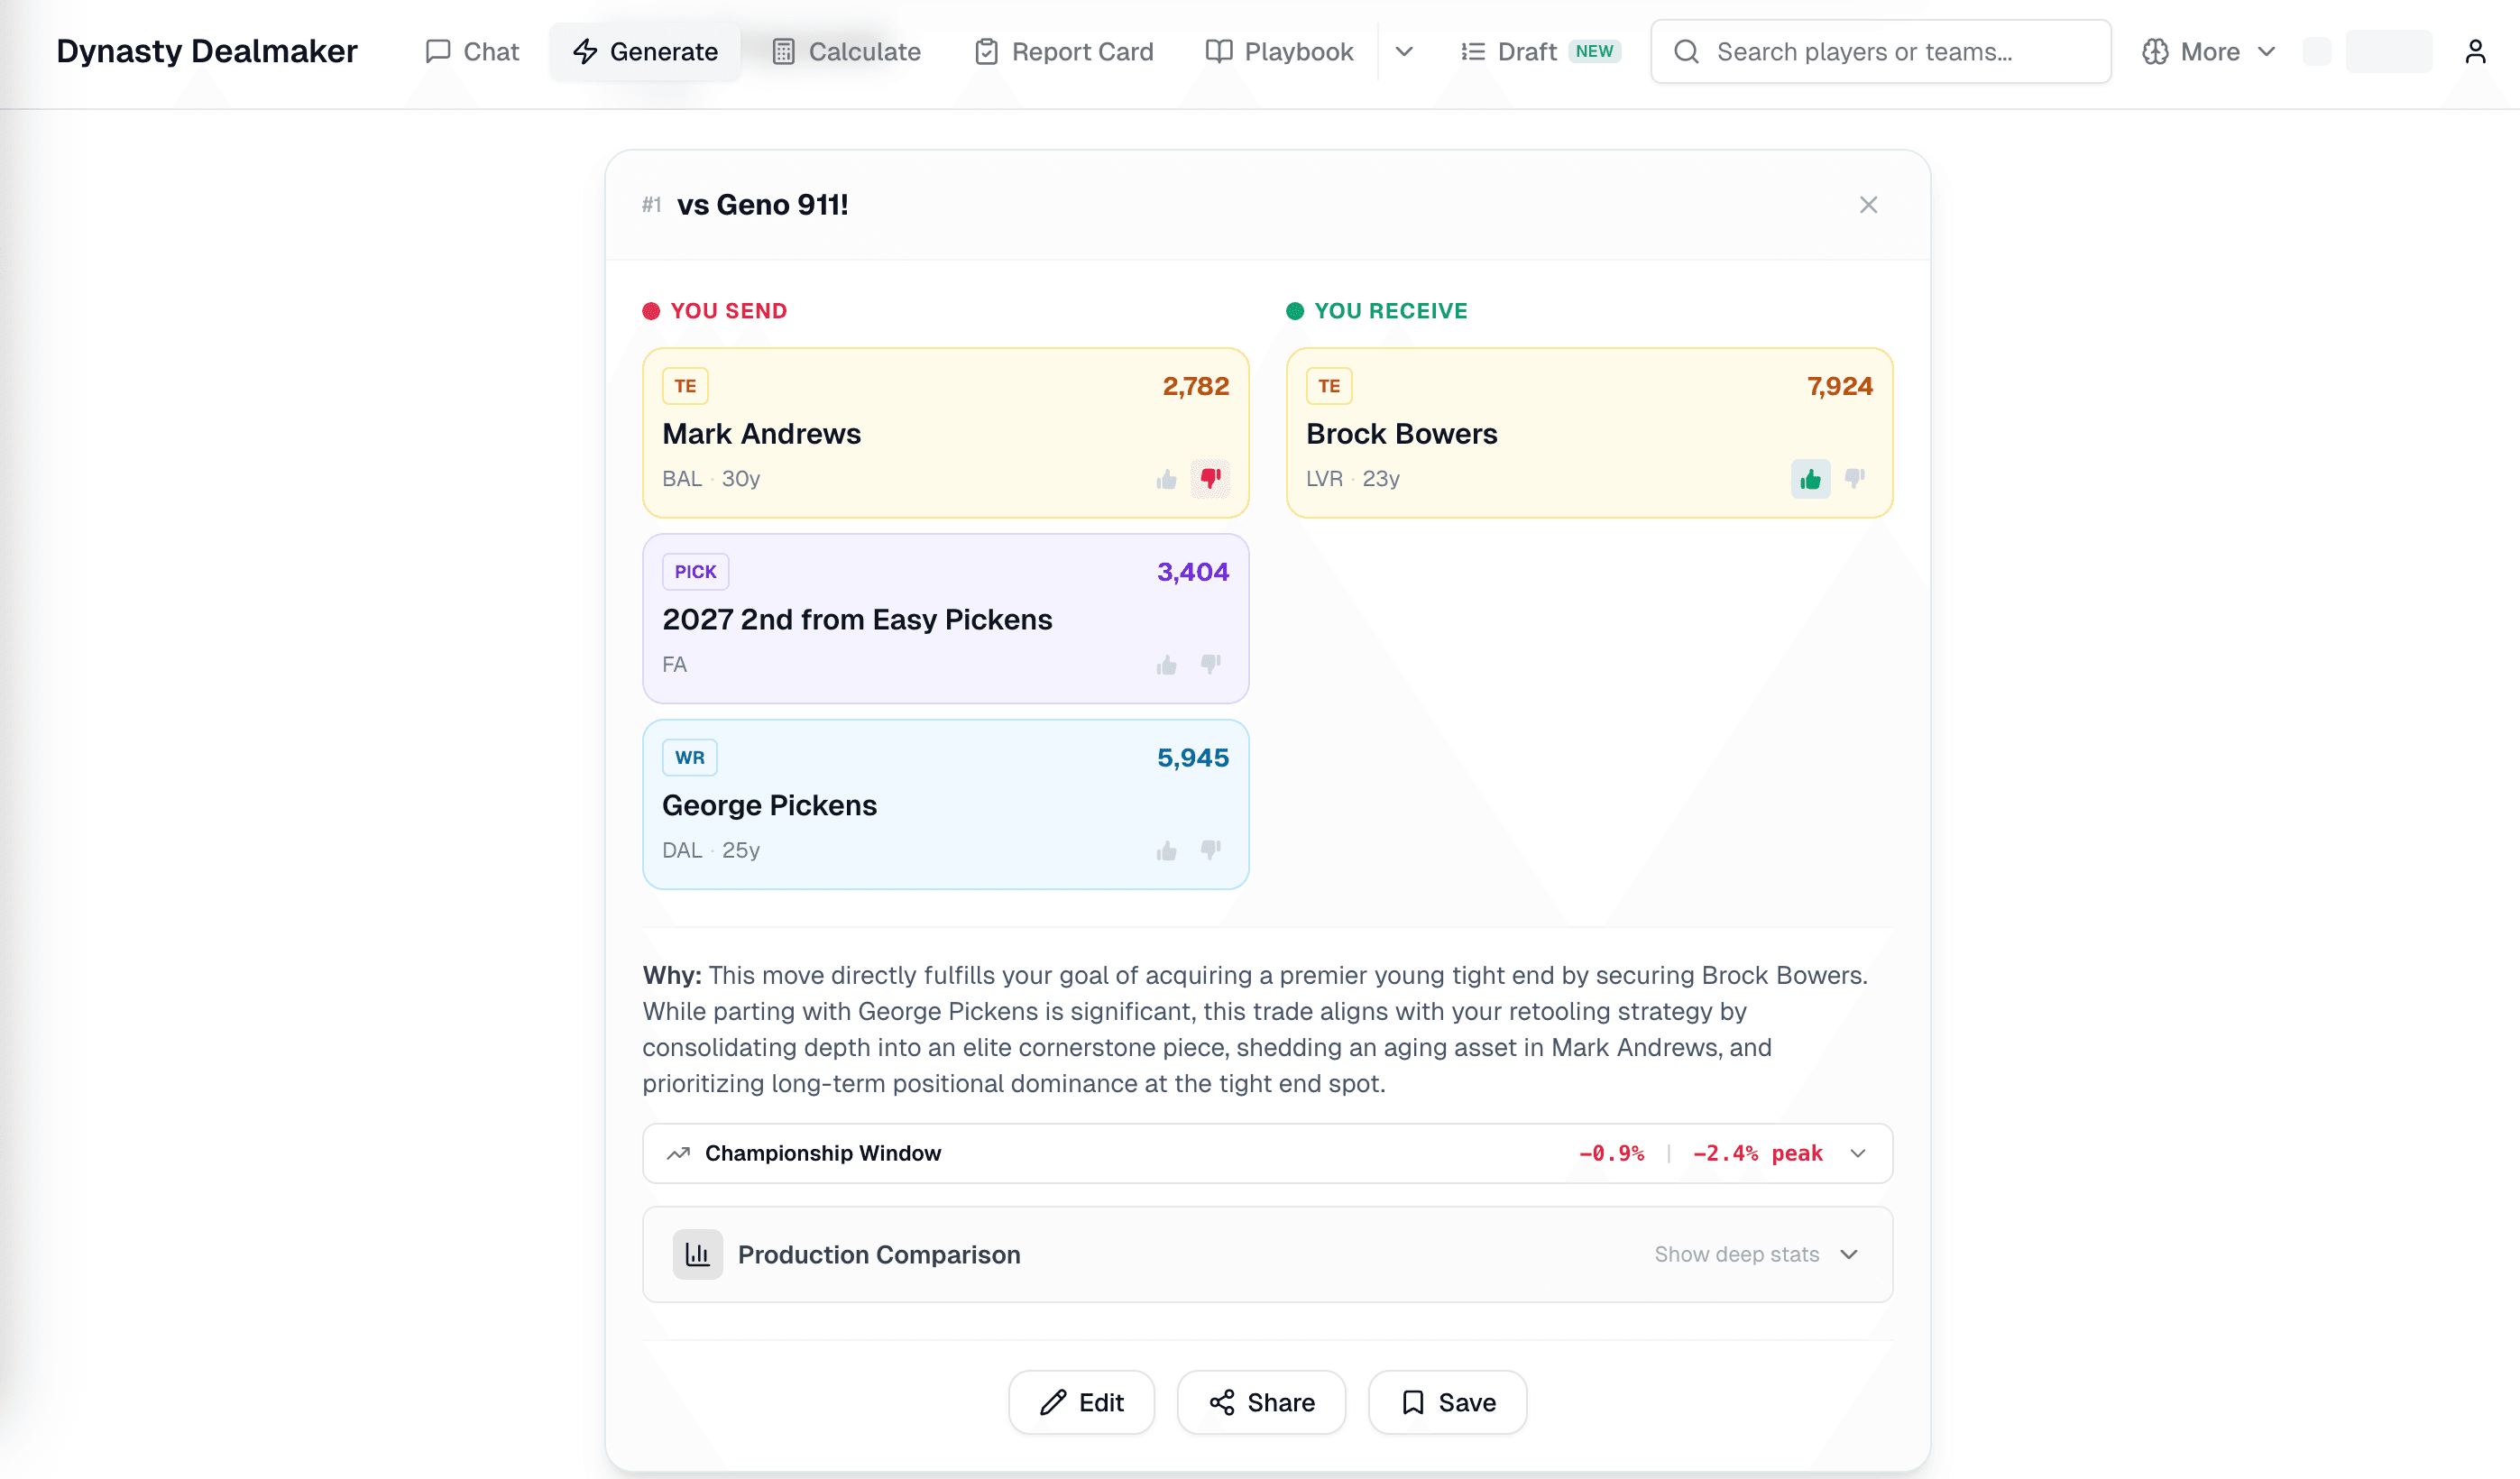
Task: Click the magnifier icon in search box
Action: (x=1686, y=51)
